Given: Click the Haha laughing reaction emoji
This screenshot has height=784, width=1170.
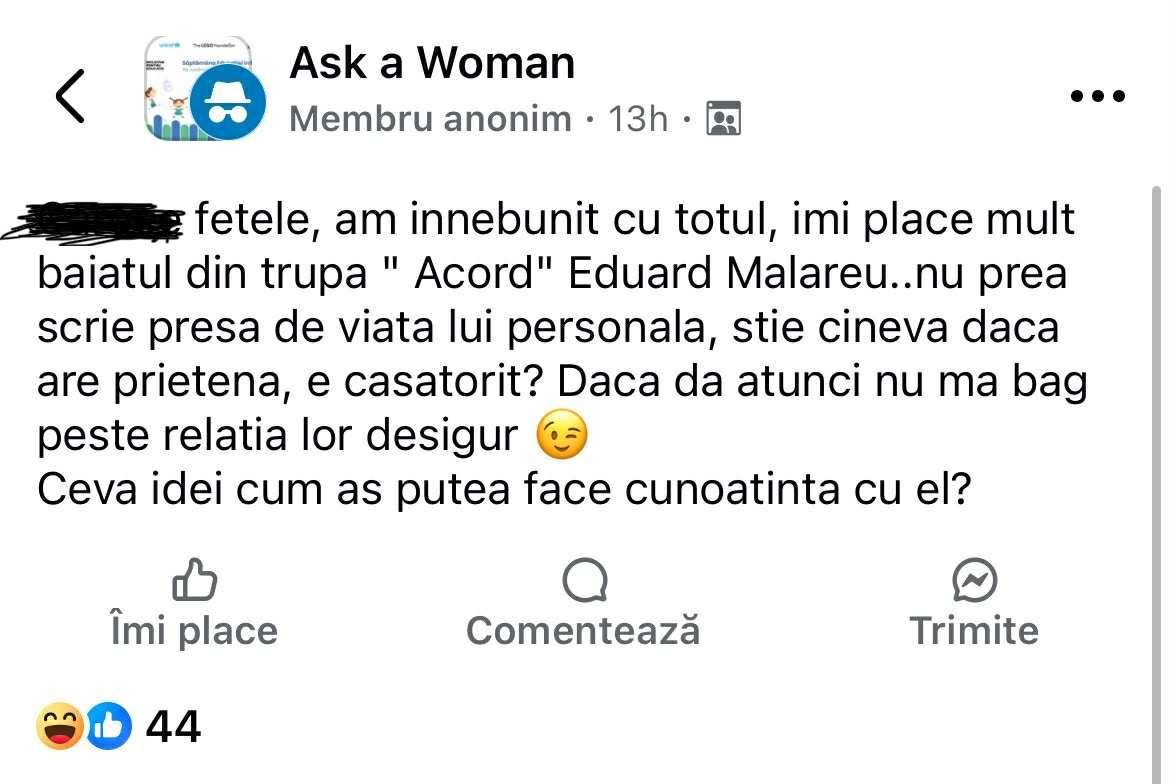Looking at the screenshot, I should tap(60, 726).
